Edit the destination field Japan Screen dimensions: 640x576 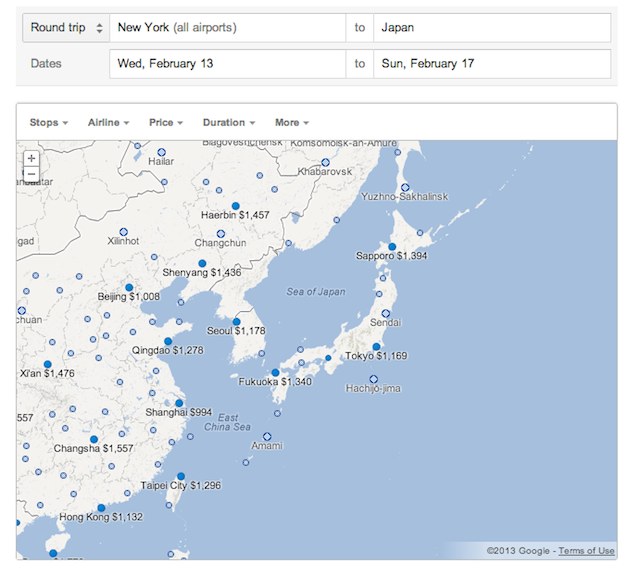[x=492, y=28]
